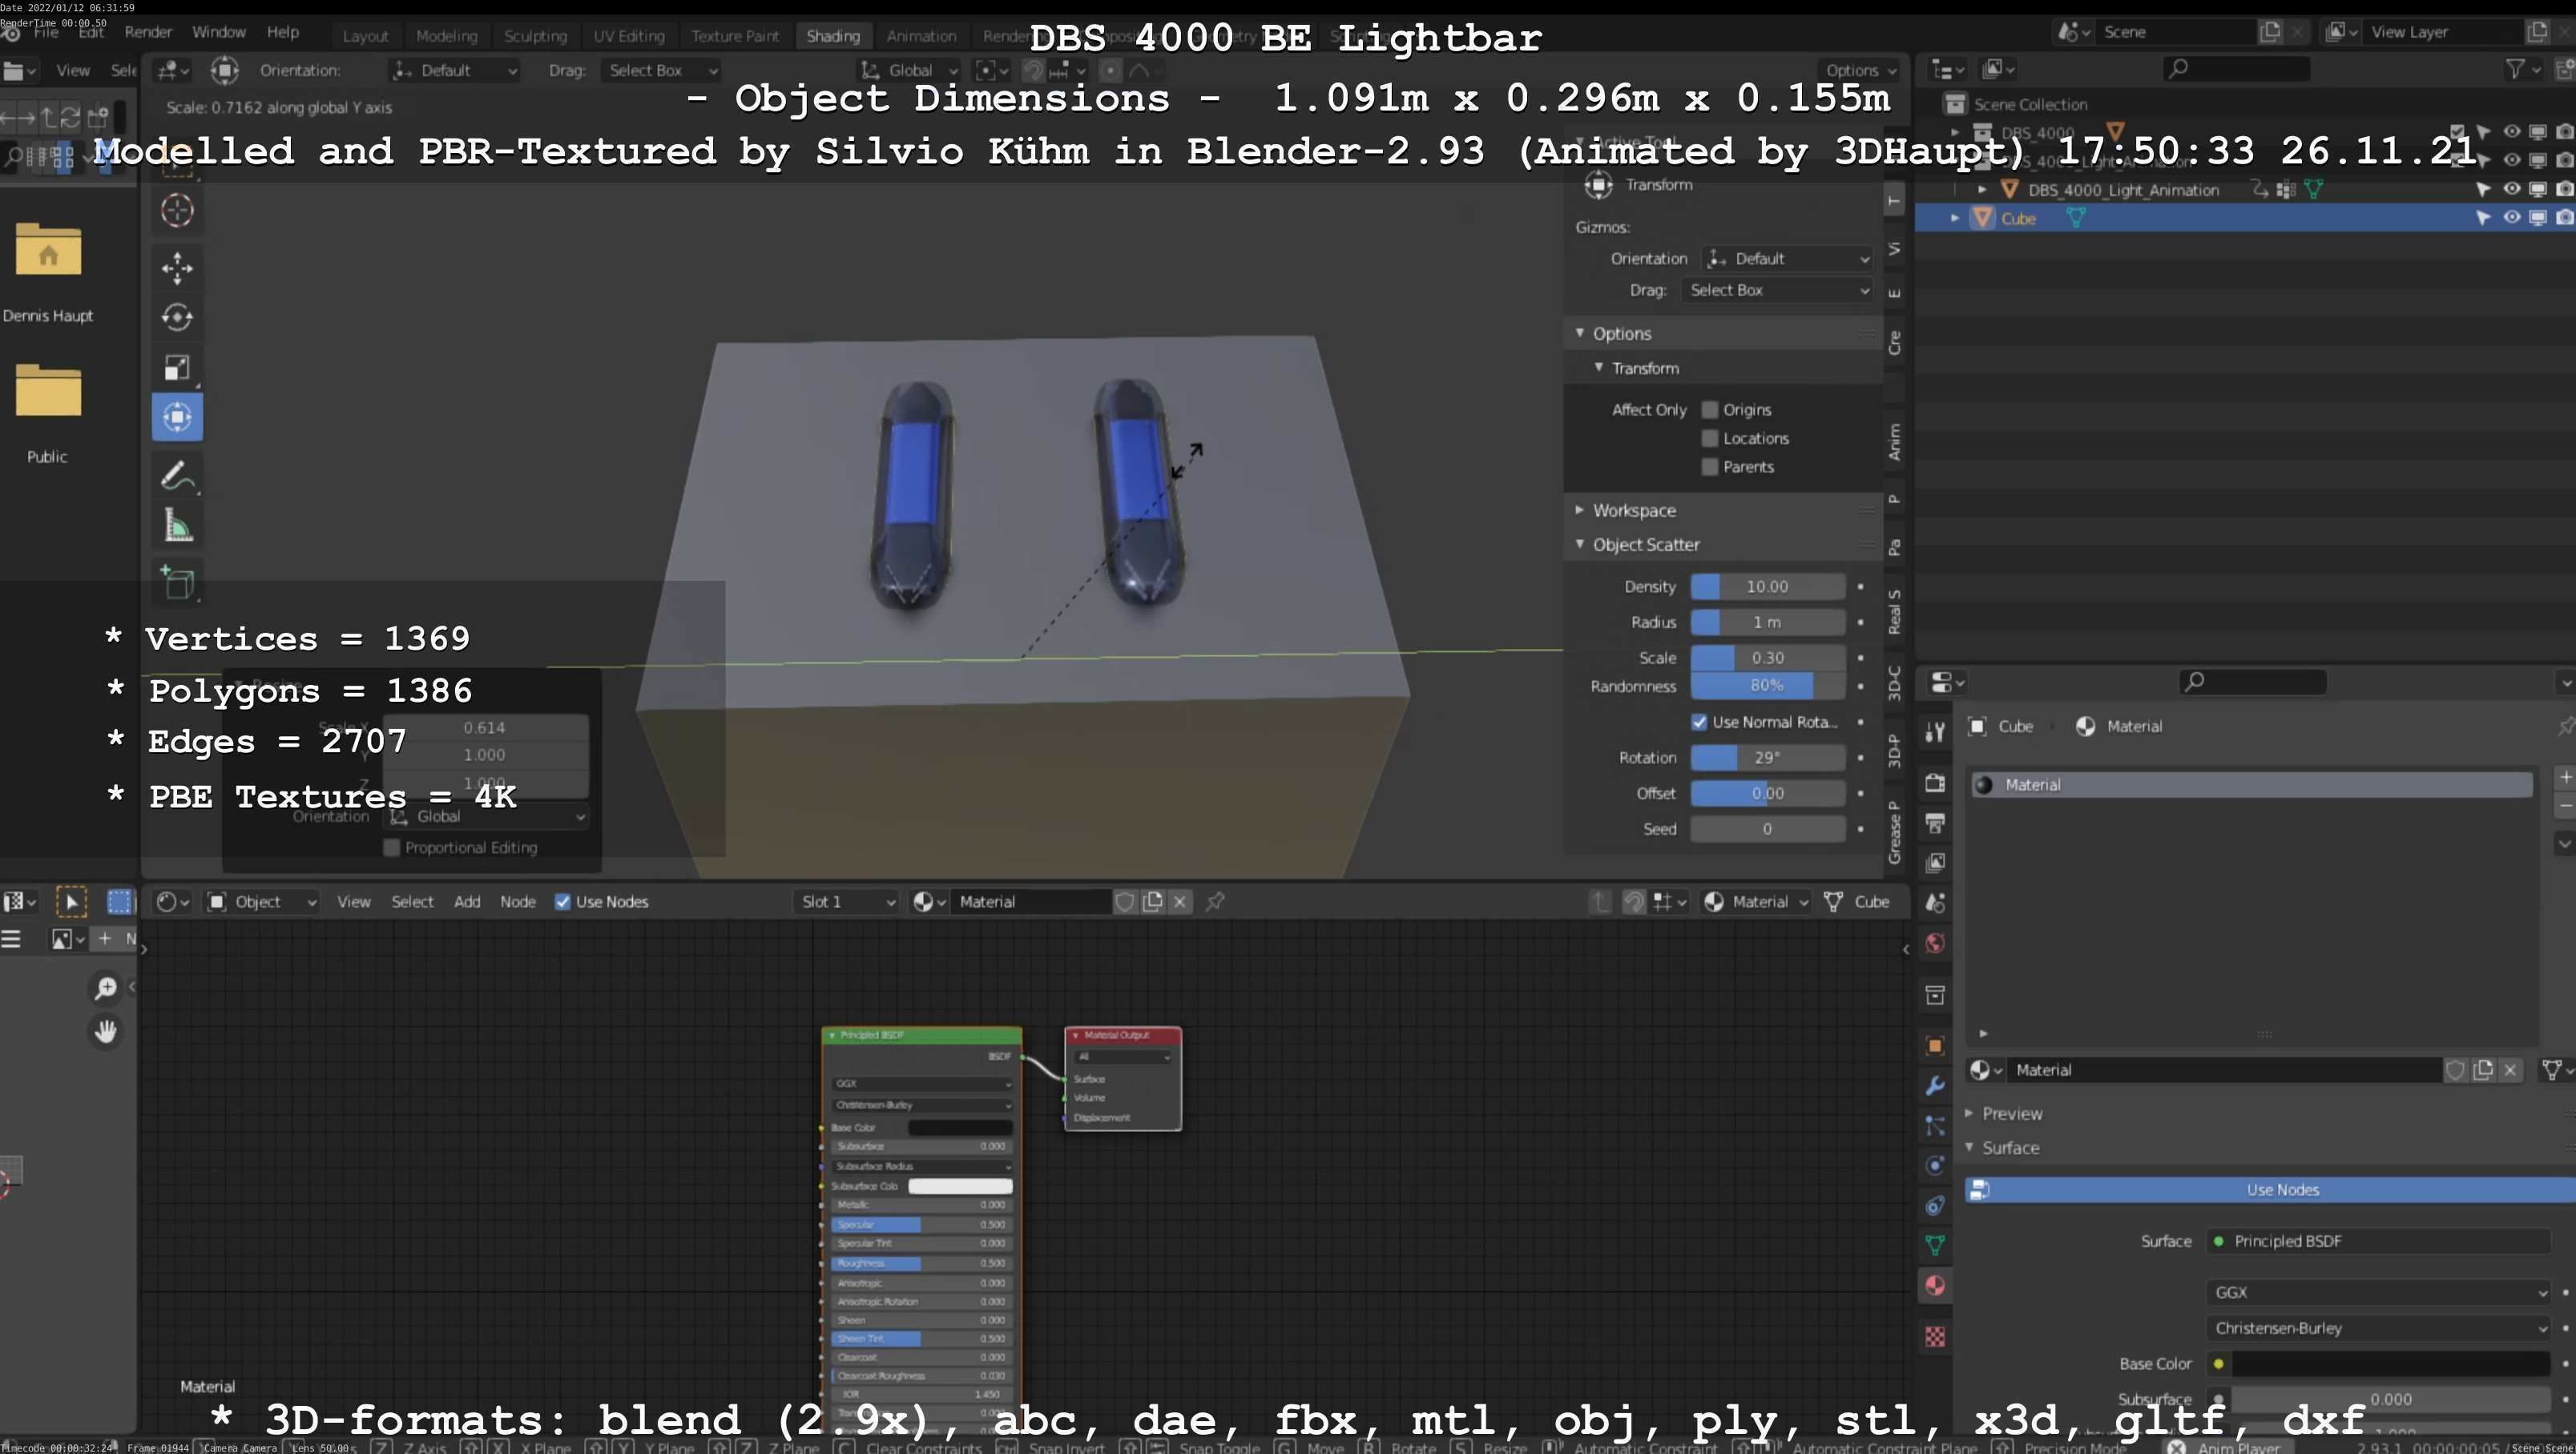Remove material slot with minus button
Image resolution: width=2576 pixels, height=1454 pixels.
click(2565, 805)
